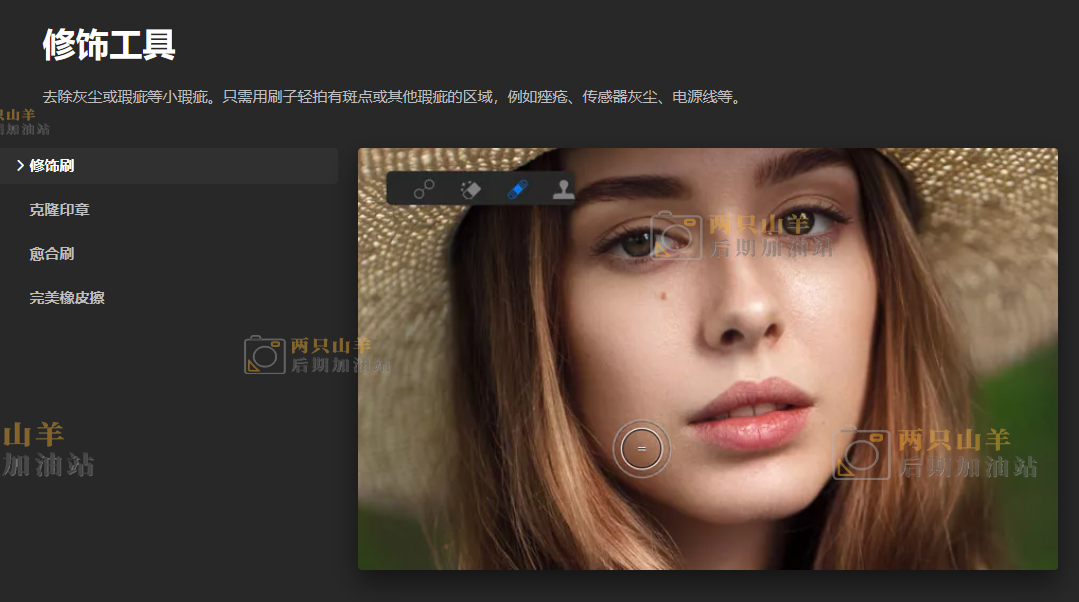Click the camera watermark logo left of photo
1079x602 pixels.
(265, 355)
